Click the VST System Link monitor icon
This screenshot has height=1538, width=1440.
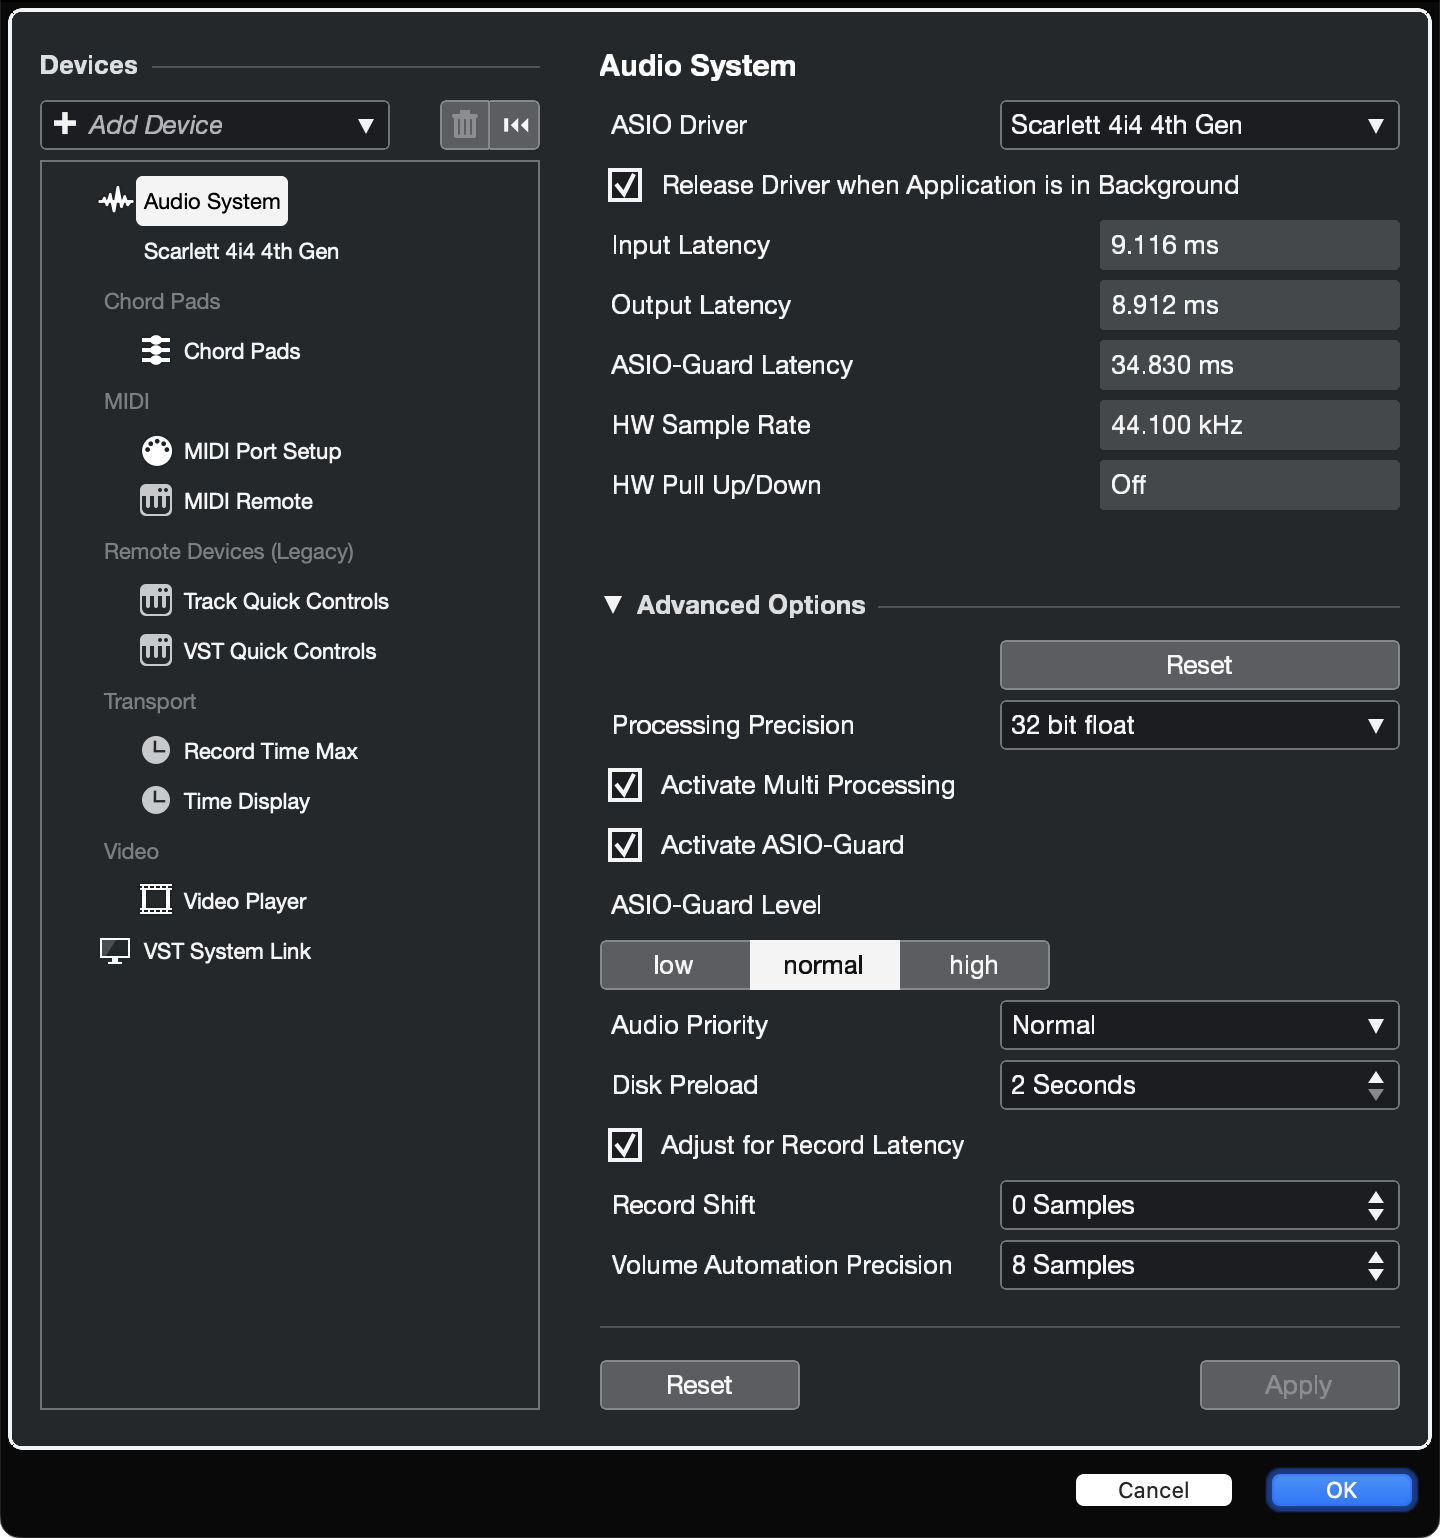[x=115, y=951]
